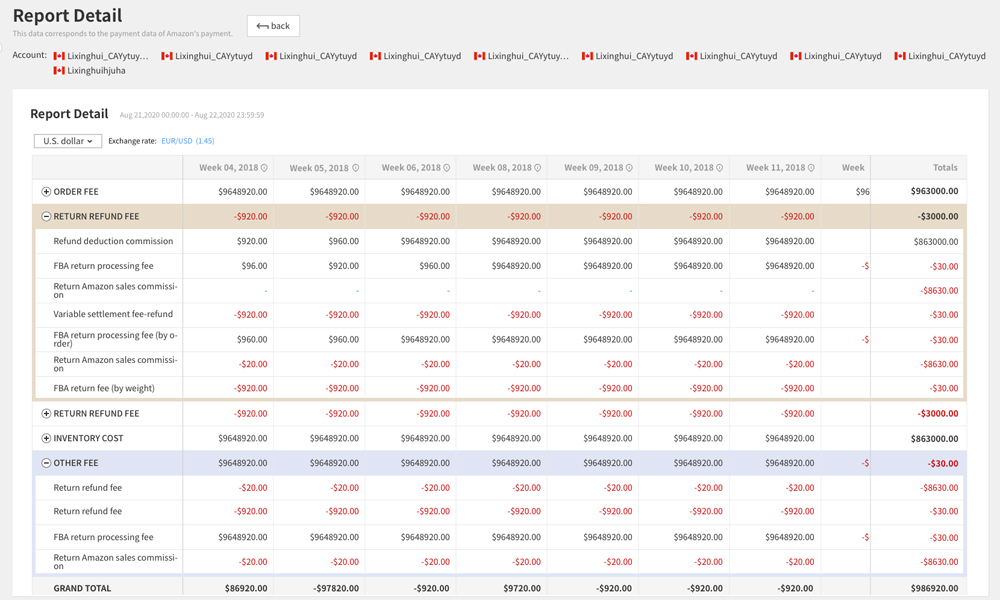
Task: Click the Canadian flag next to Lixinghuihjuha
Action: [x=59, y=71]
